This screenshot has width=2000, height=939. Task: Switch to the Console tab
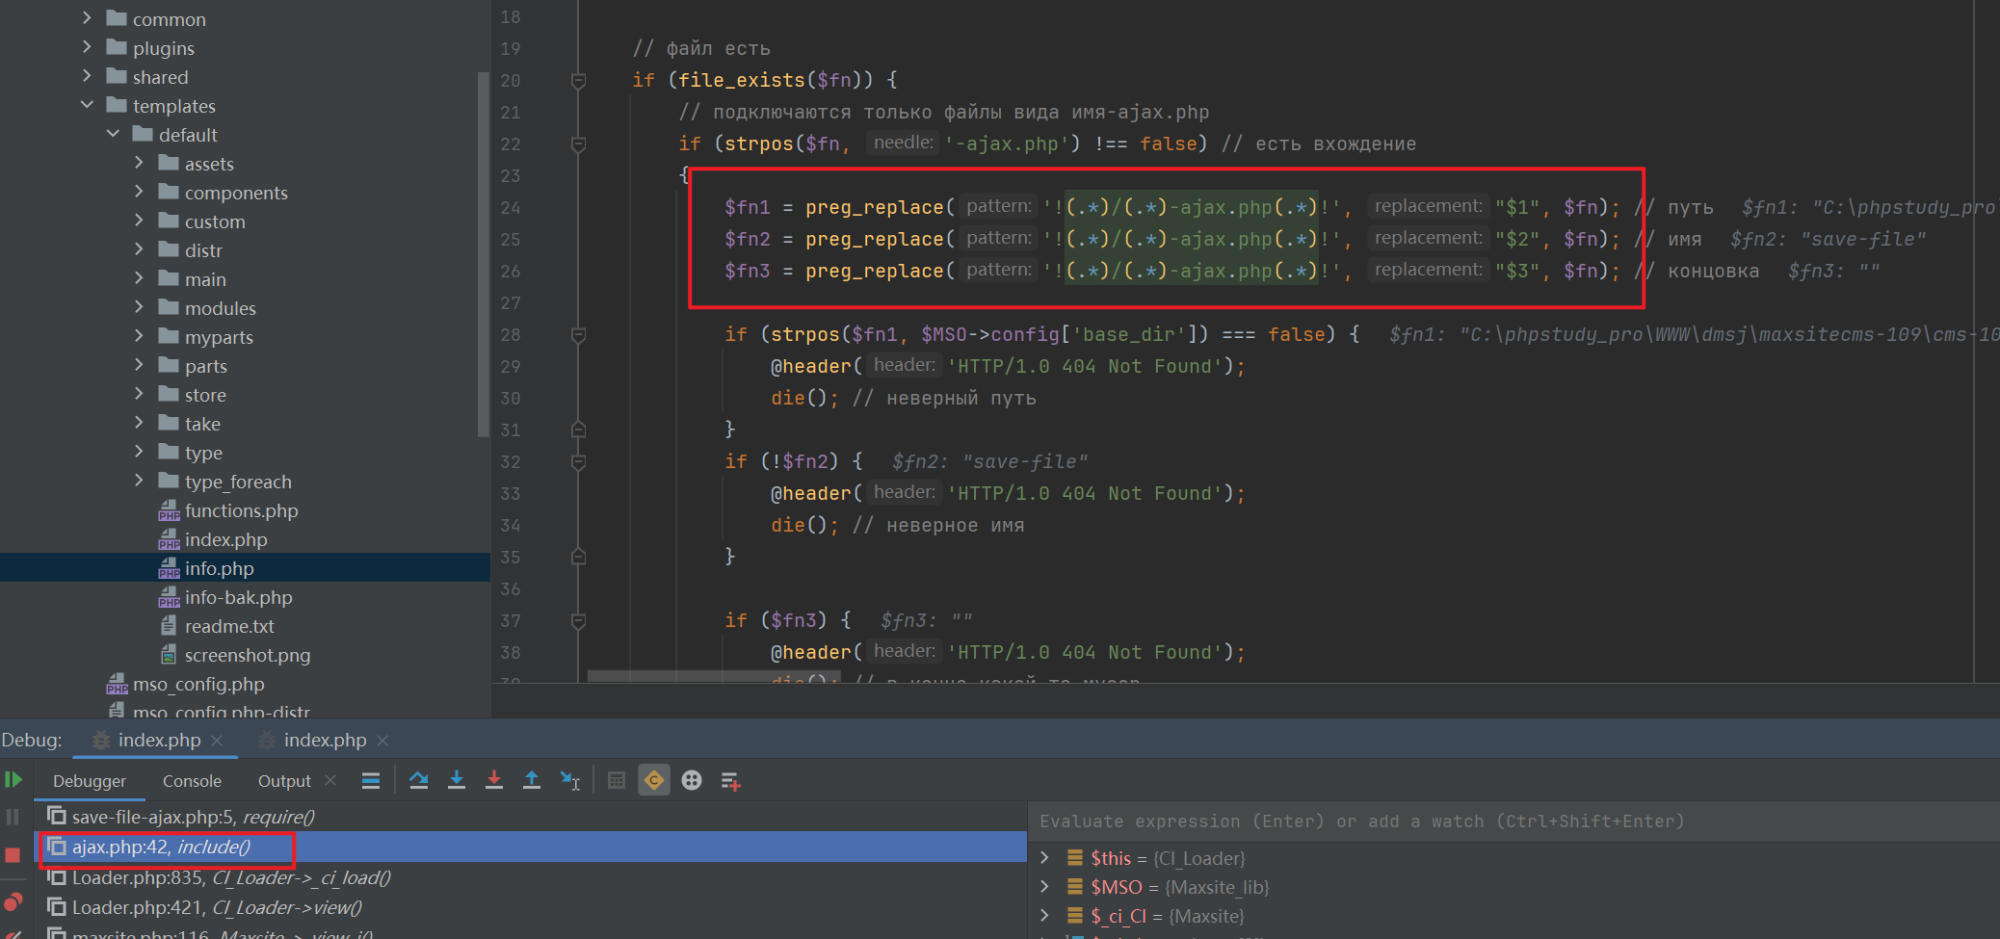pyautogui.click(x=192, y=781)
